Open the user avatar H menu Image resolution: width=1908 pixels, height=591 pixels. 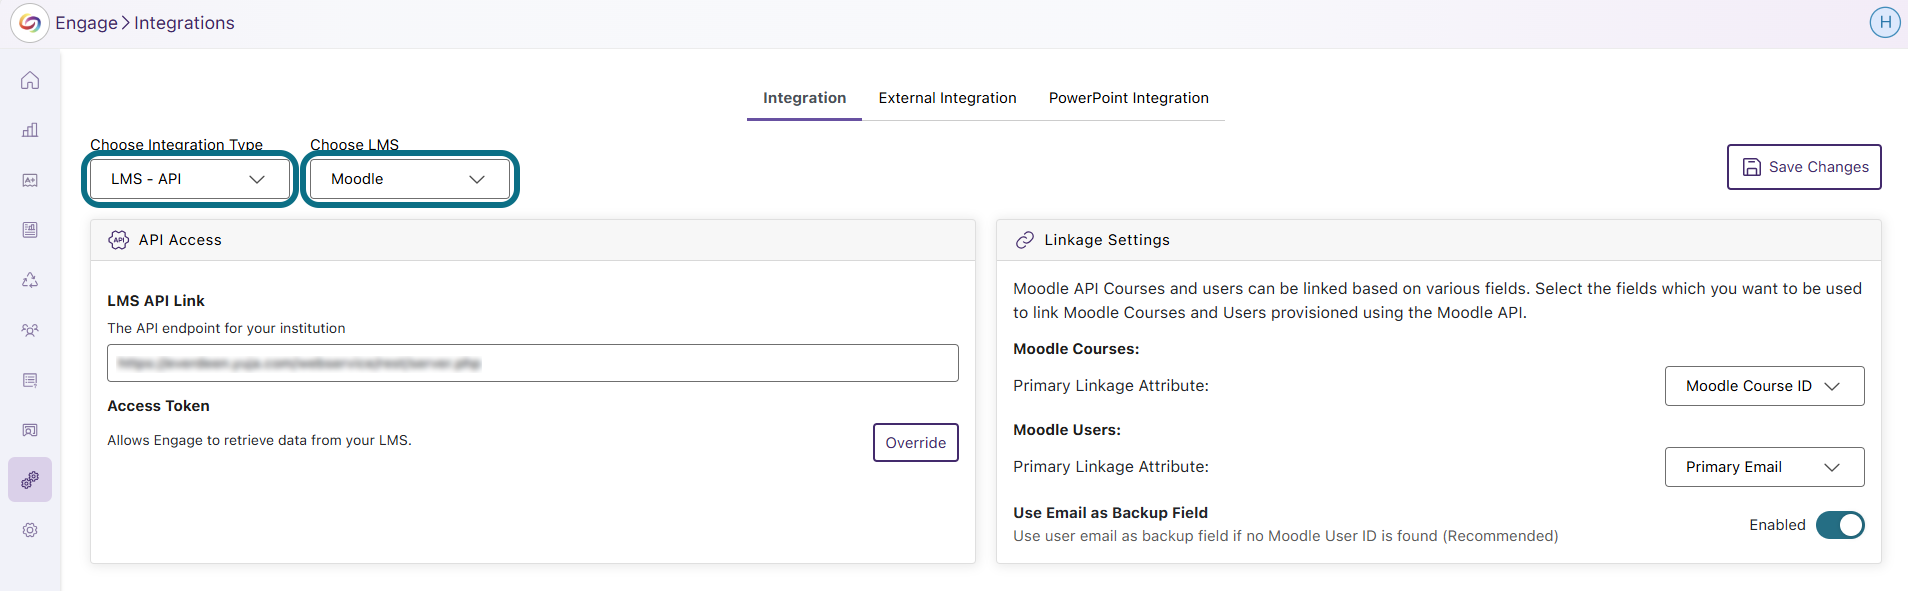[1885, 22]
